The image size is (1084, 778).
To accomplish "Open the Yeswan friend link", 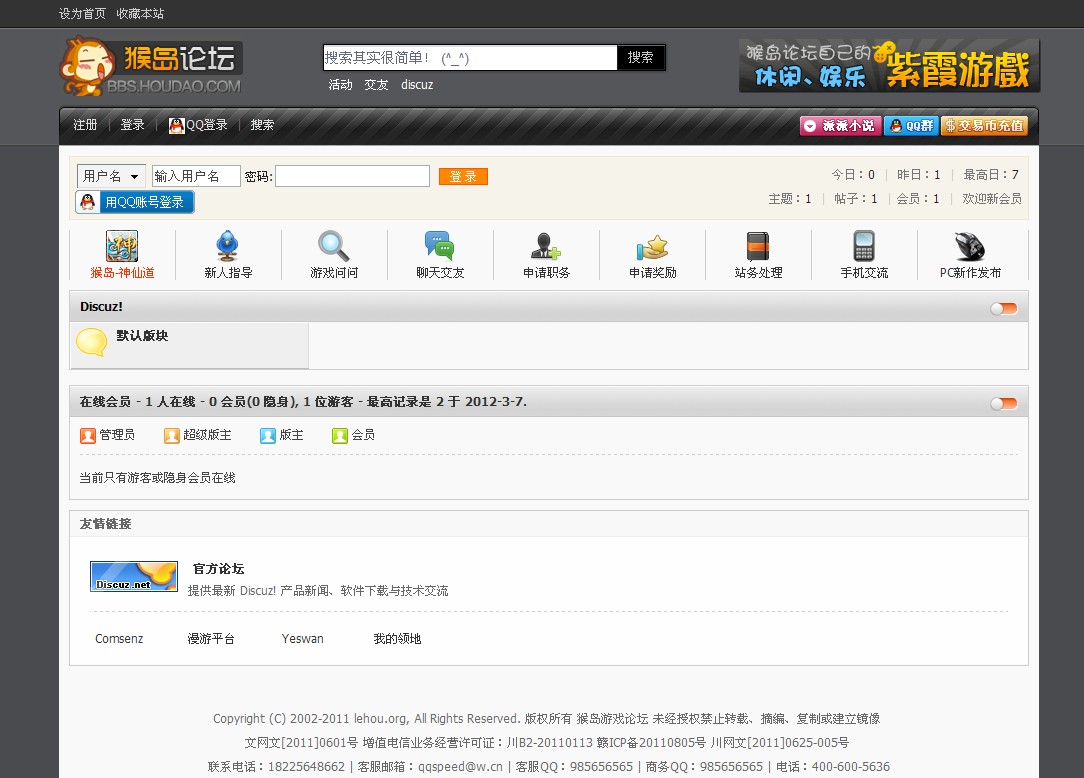I will coord(302,638).
